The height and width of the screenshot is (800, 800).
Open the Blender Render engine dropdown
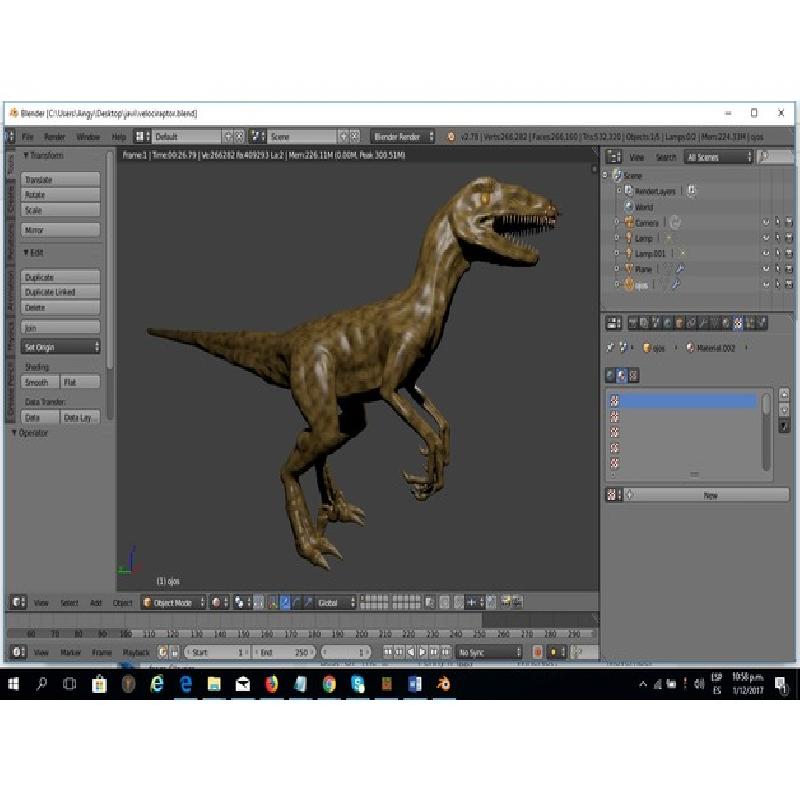point(403,136)
